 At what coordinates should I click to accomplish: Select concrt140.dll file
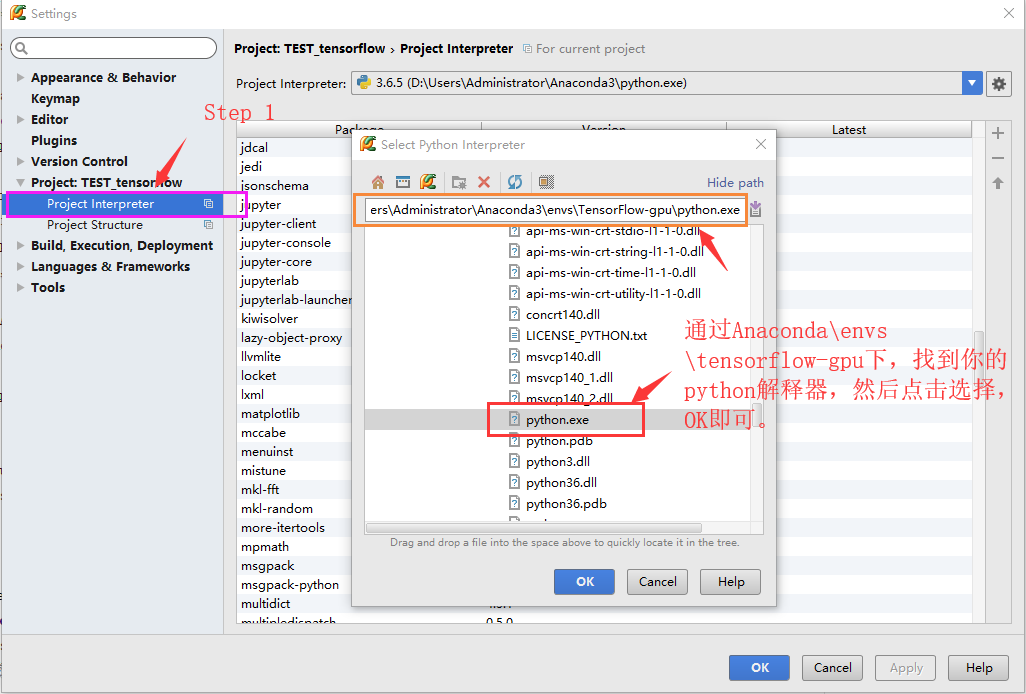(562, 315)
